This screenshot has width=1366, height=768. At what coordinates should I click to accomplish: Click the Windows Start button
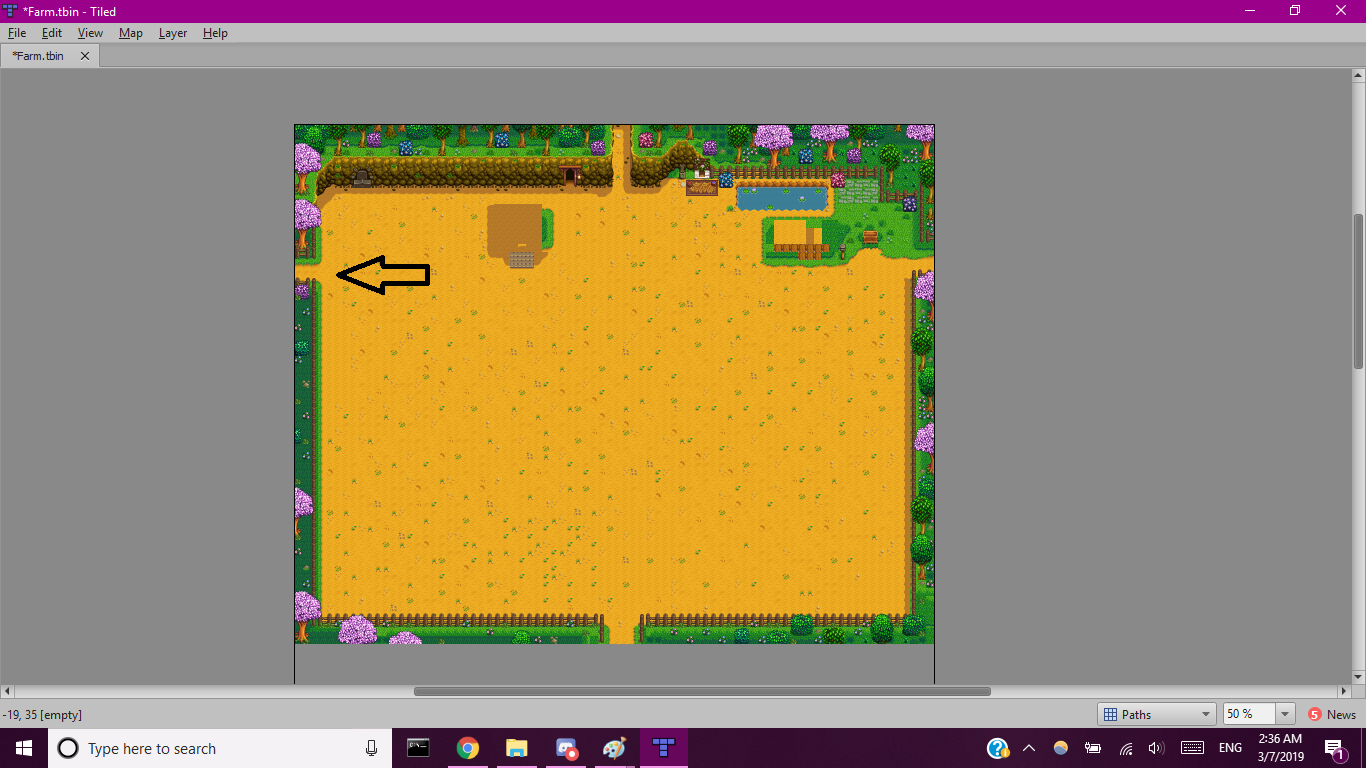[24, 748]
